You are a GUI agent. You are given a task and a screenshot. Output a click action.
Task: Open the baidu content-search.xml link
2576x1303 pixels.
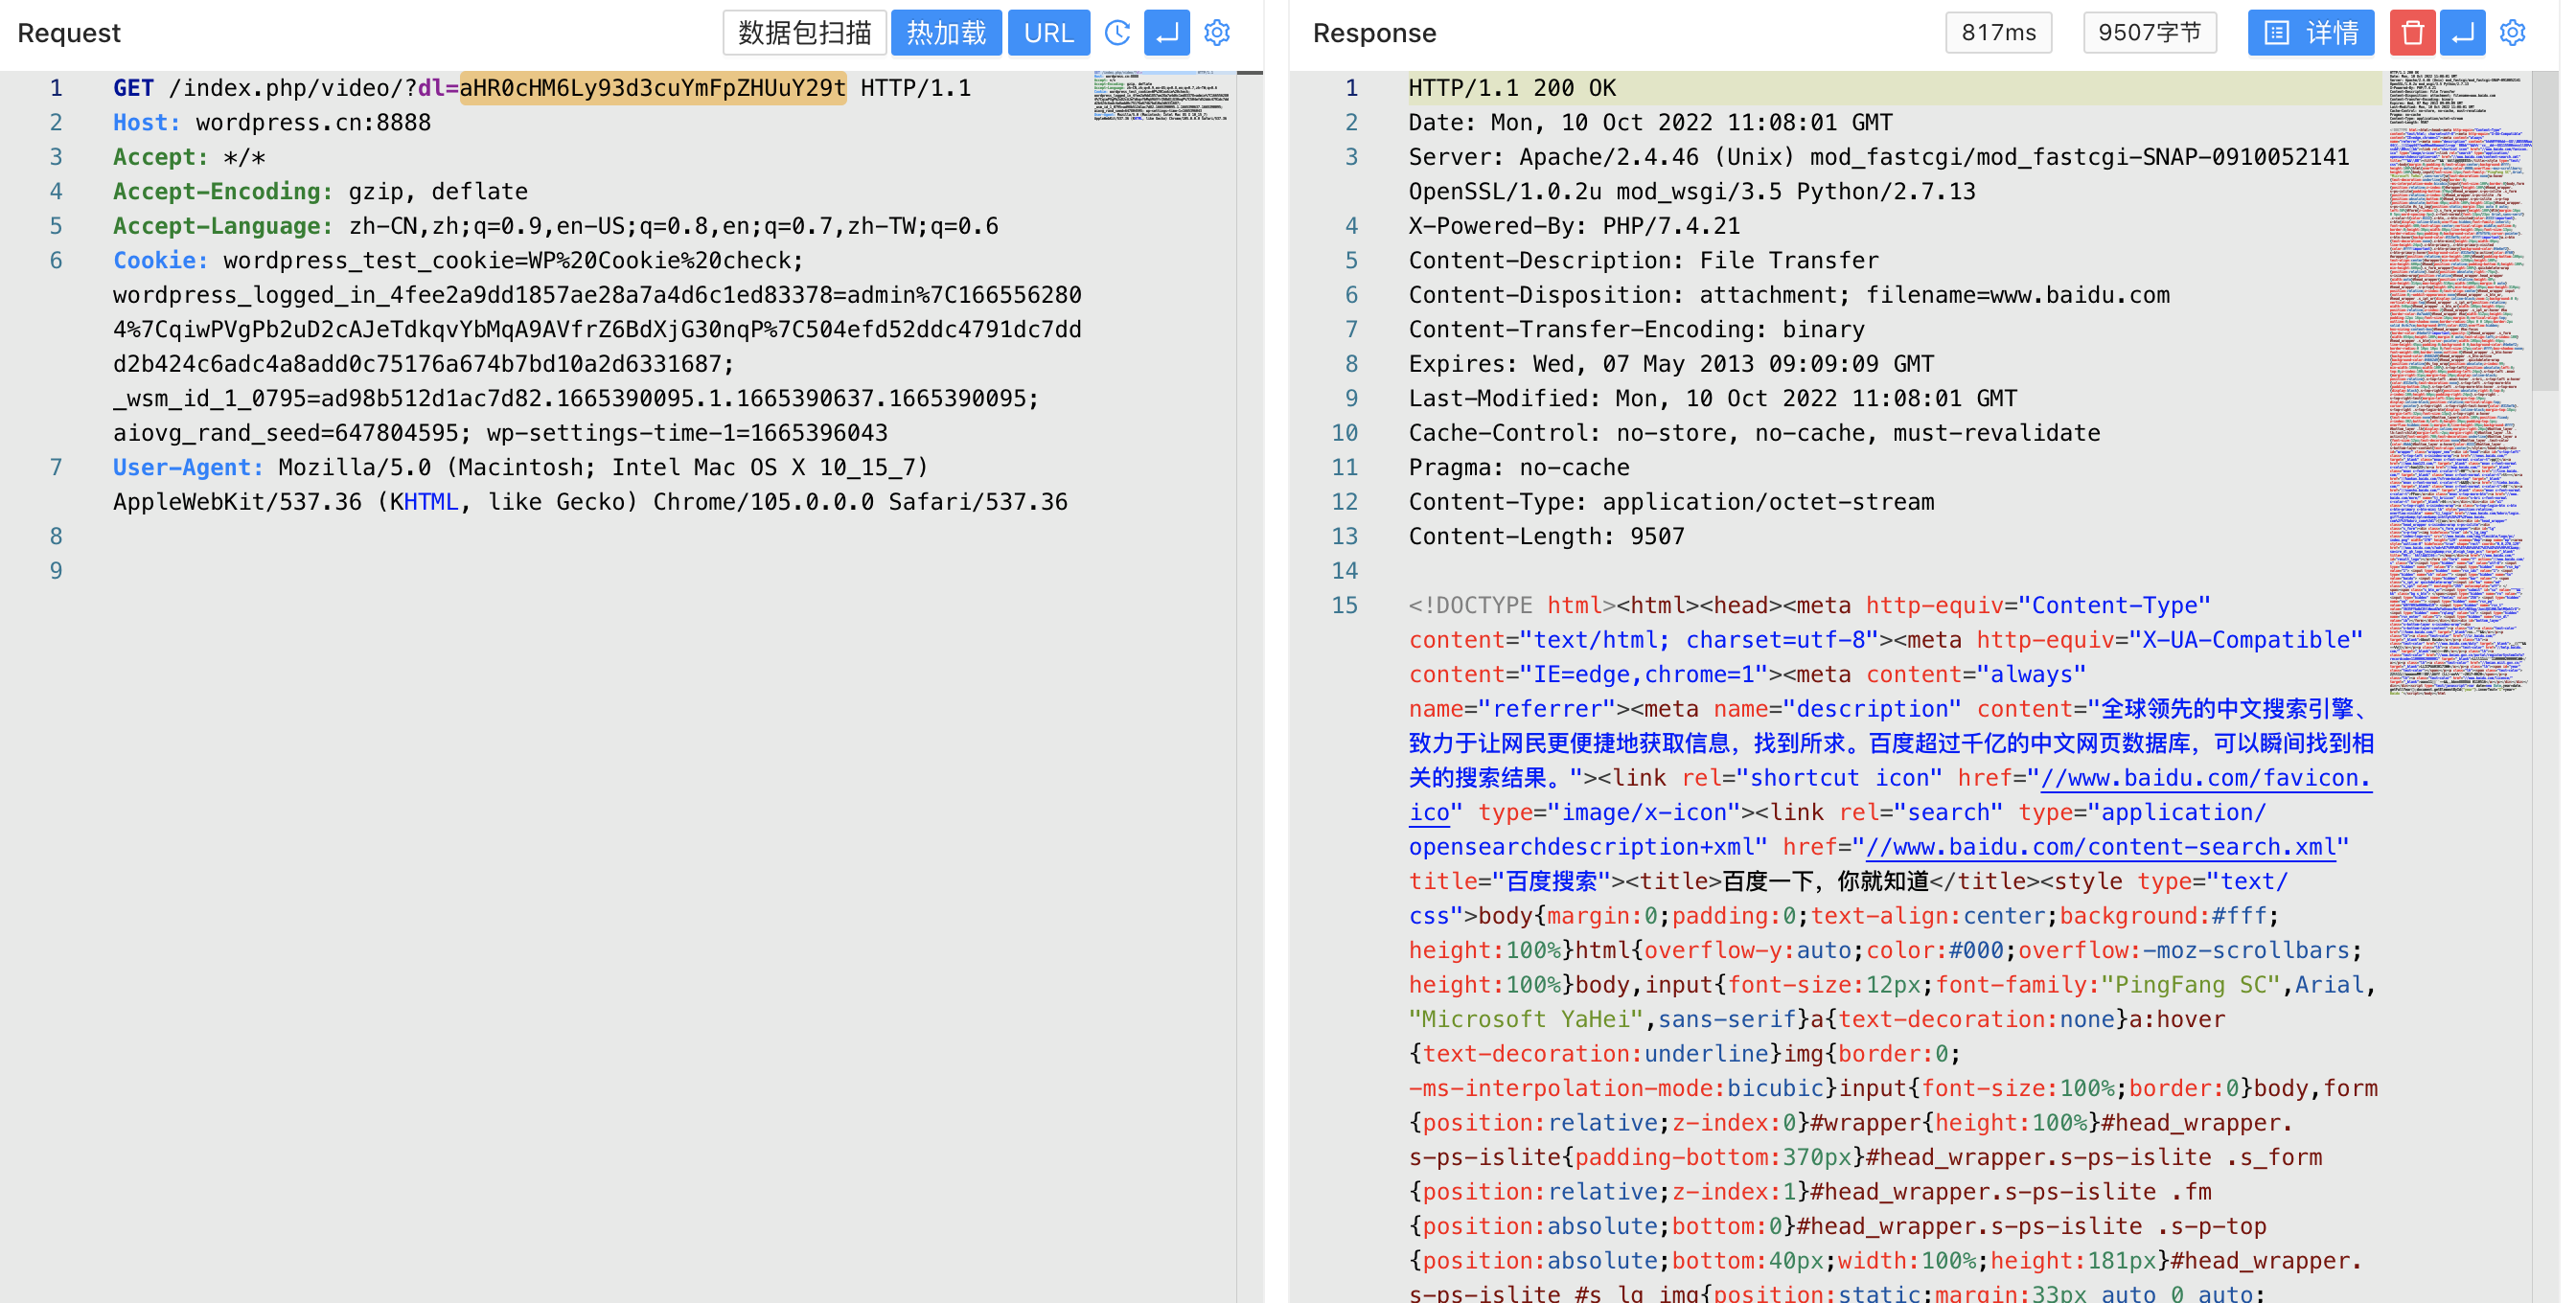coord(2100,847)
